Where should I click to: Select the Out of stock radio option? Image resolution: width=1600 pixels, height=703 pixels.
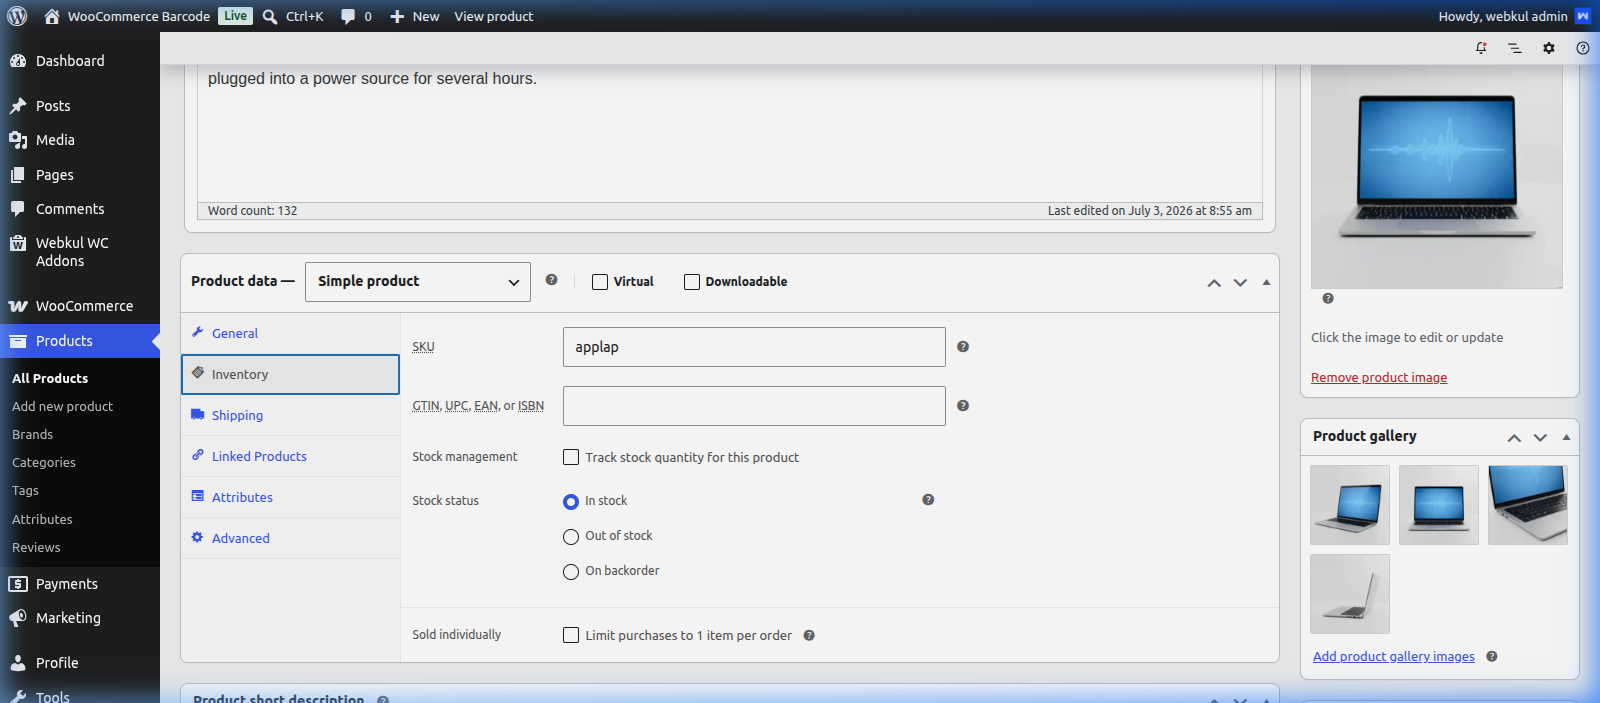point(571,537)
